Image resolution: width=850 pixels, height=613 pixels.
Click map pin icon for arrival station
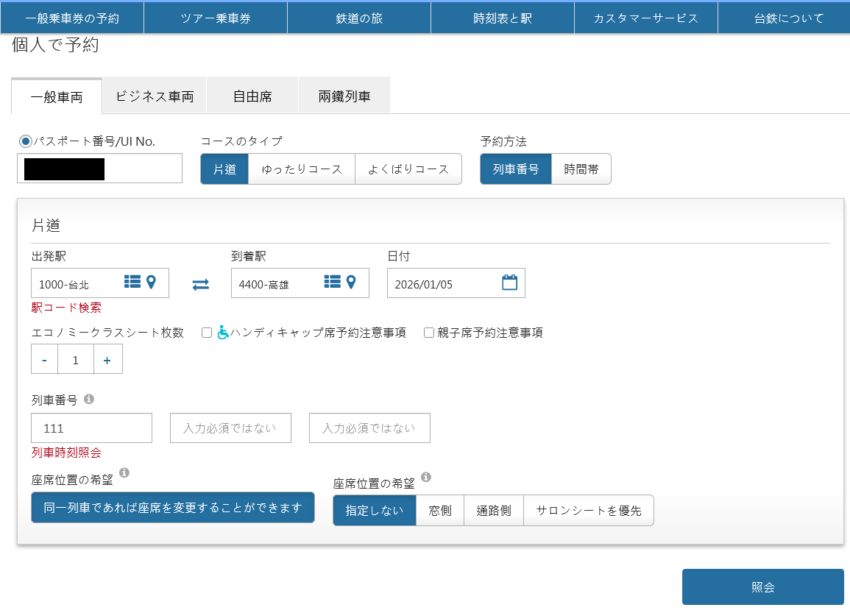(351, 283)
